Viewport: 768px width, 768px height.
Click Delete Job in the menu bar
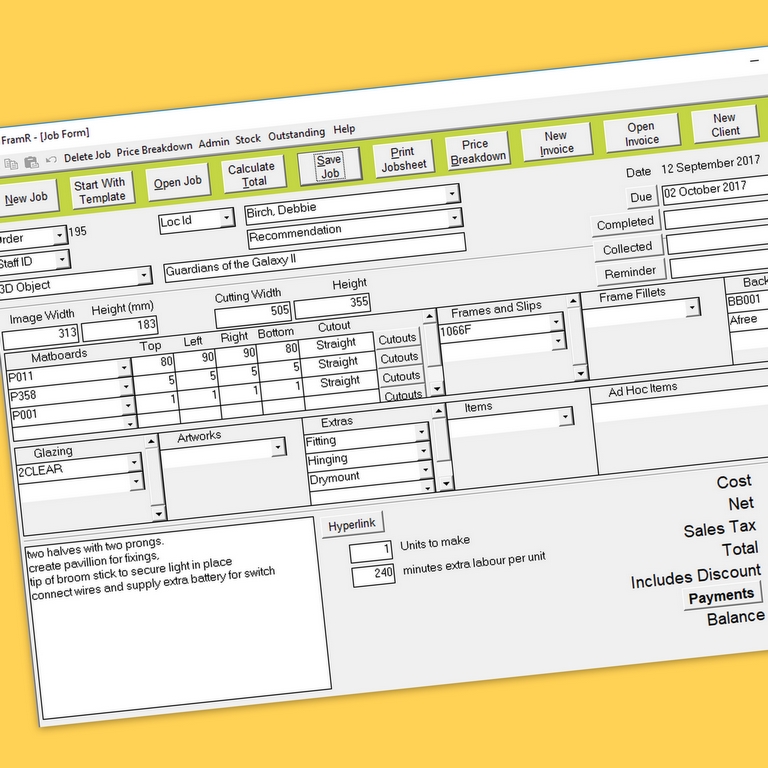pos(87,156)
